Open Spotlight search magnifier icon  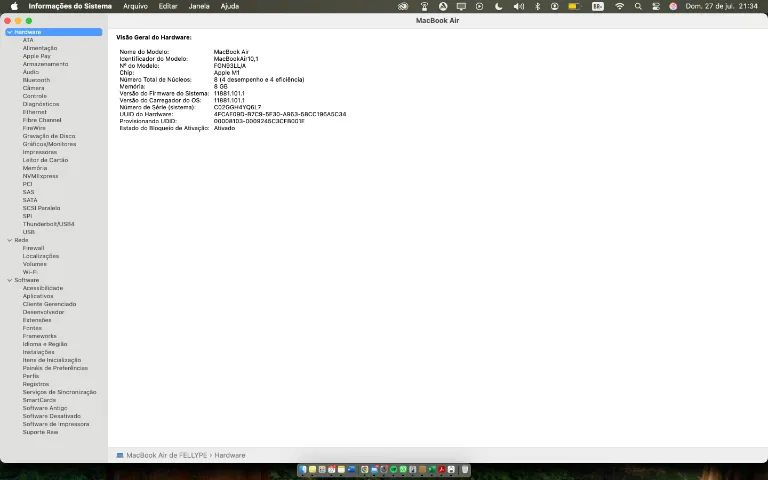point(638,6)
